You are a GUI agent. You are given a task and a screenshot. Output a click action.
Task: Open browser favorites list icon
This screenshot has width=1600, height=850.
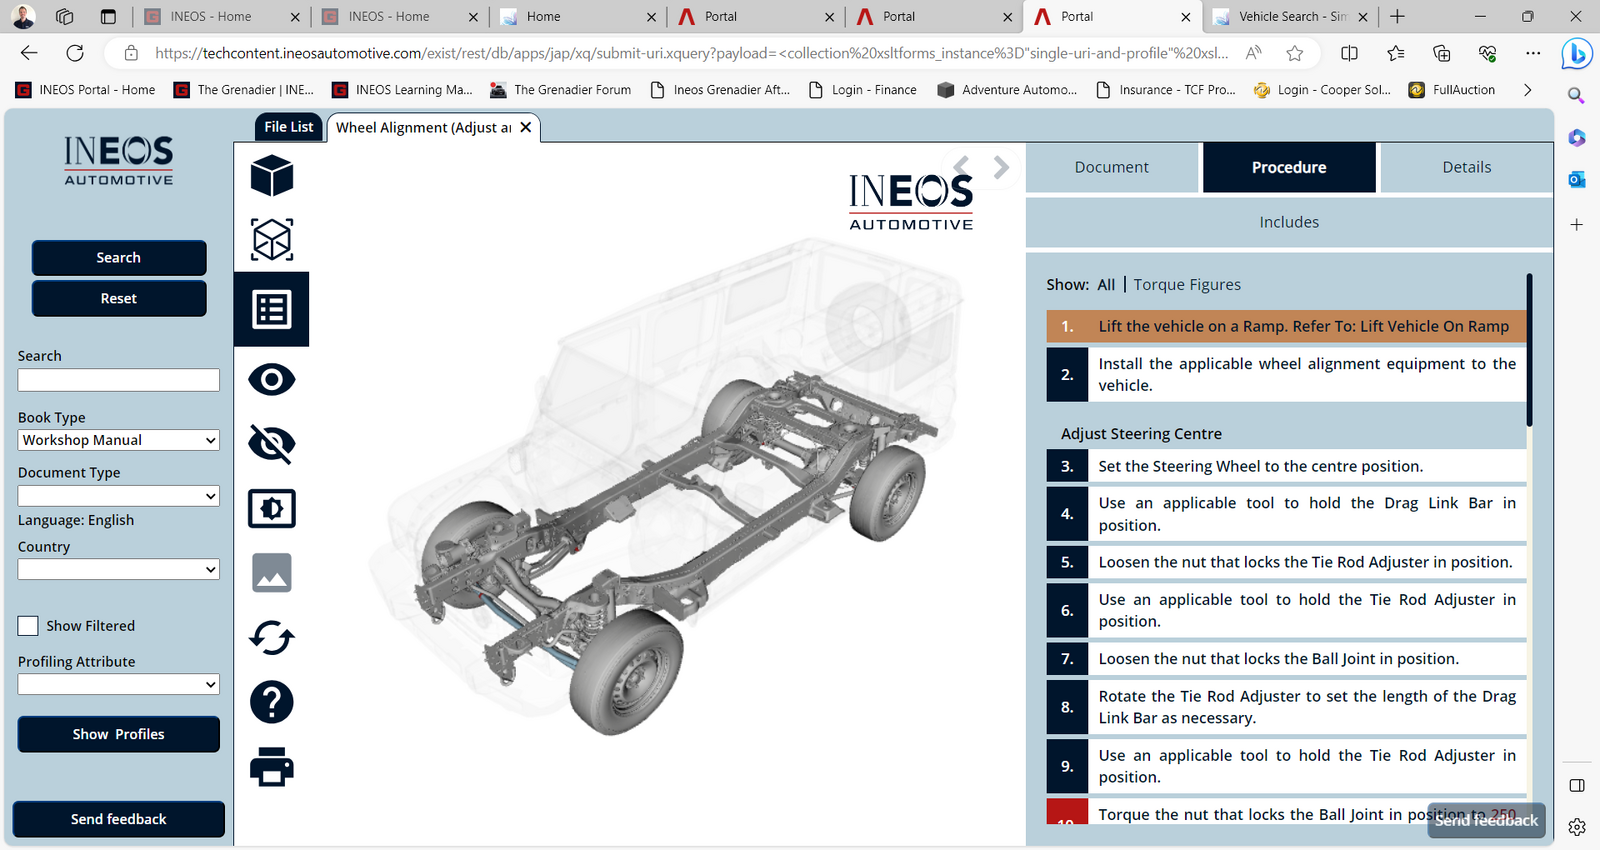pyautogui.click(x=1396, y=53)
